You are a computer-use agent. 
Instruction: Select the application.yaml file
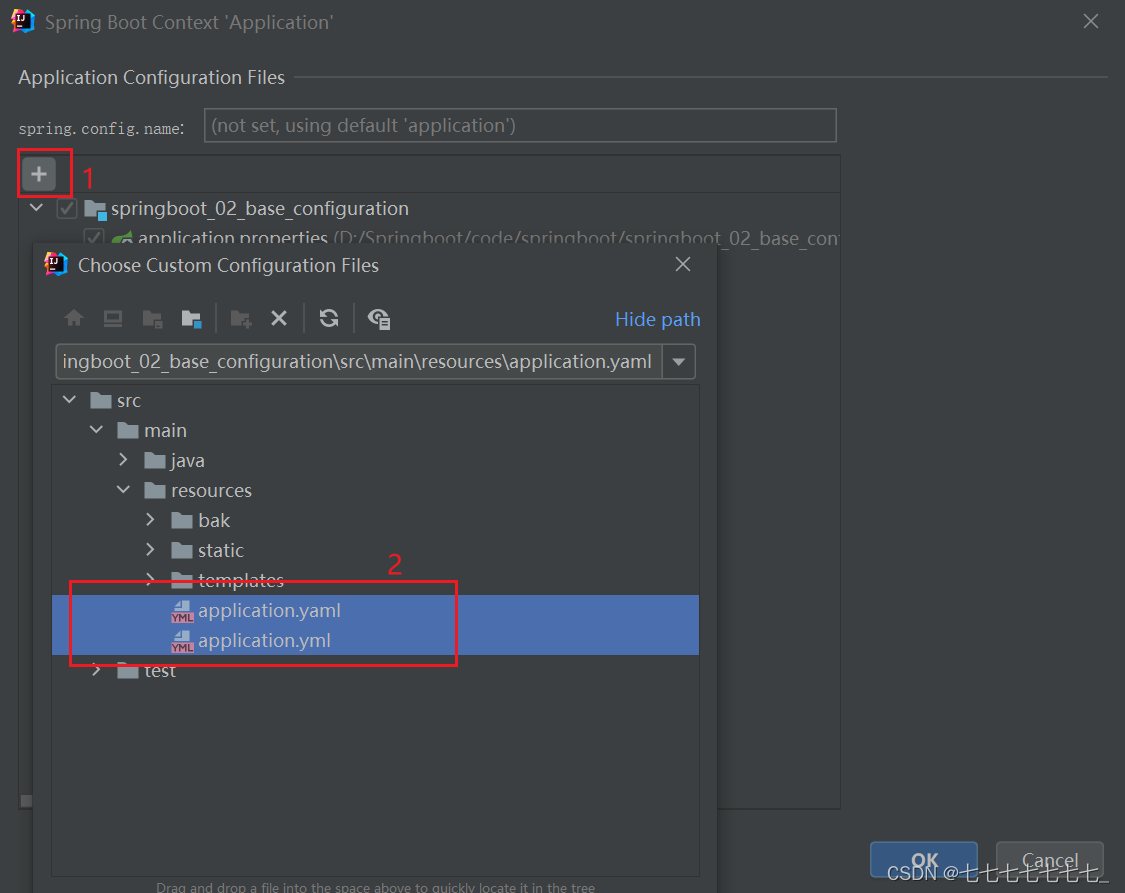pos(375,610)
